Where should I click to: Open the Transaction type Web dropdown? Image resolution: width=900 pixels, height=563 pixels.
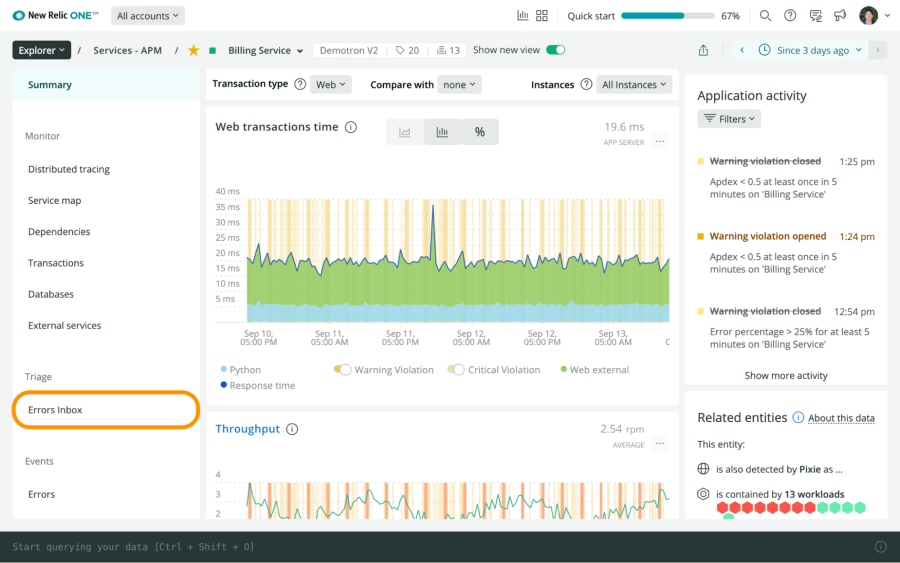(x=331, y=85)
